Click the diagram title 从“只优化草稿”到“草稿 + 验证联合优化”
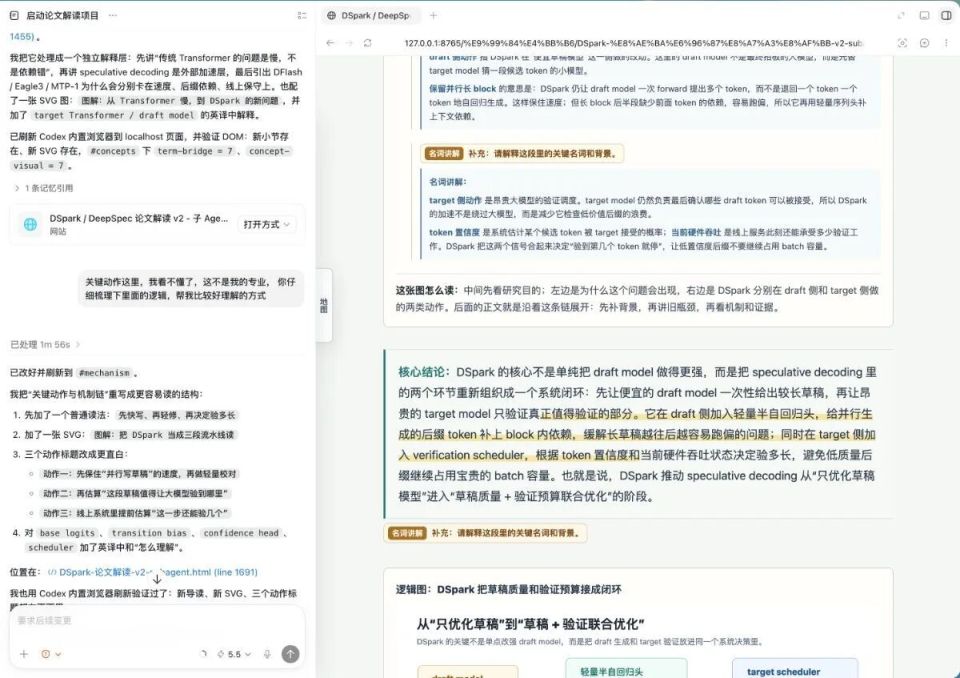 tap(530, 624)
